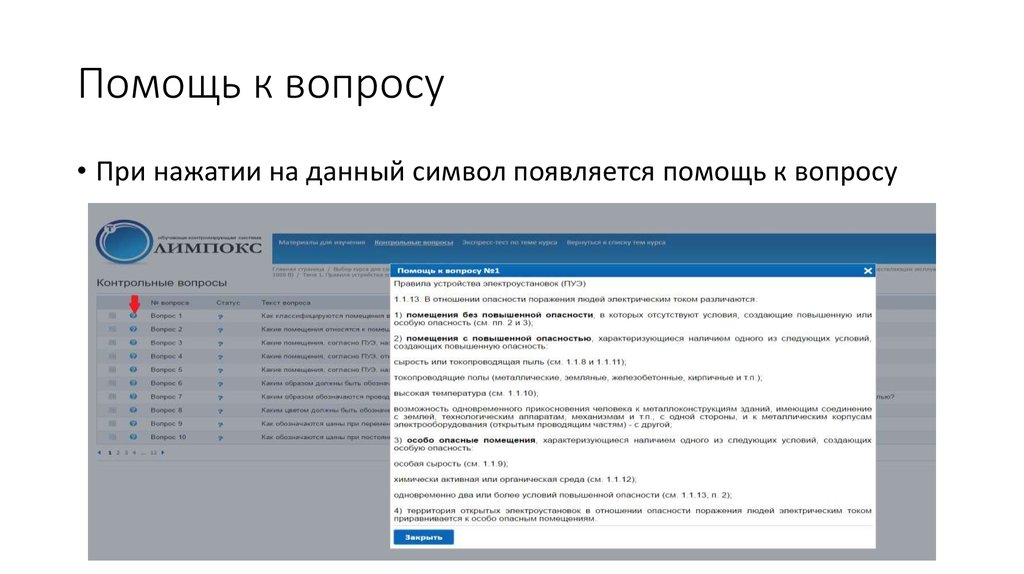Tick the checkbox for Вопрос 2

tap(112, 329)
